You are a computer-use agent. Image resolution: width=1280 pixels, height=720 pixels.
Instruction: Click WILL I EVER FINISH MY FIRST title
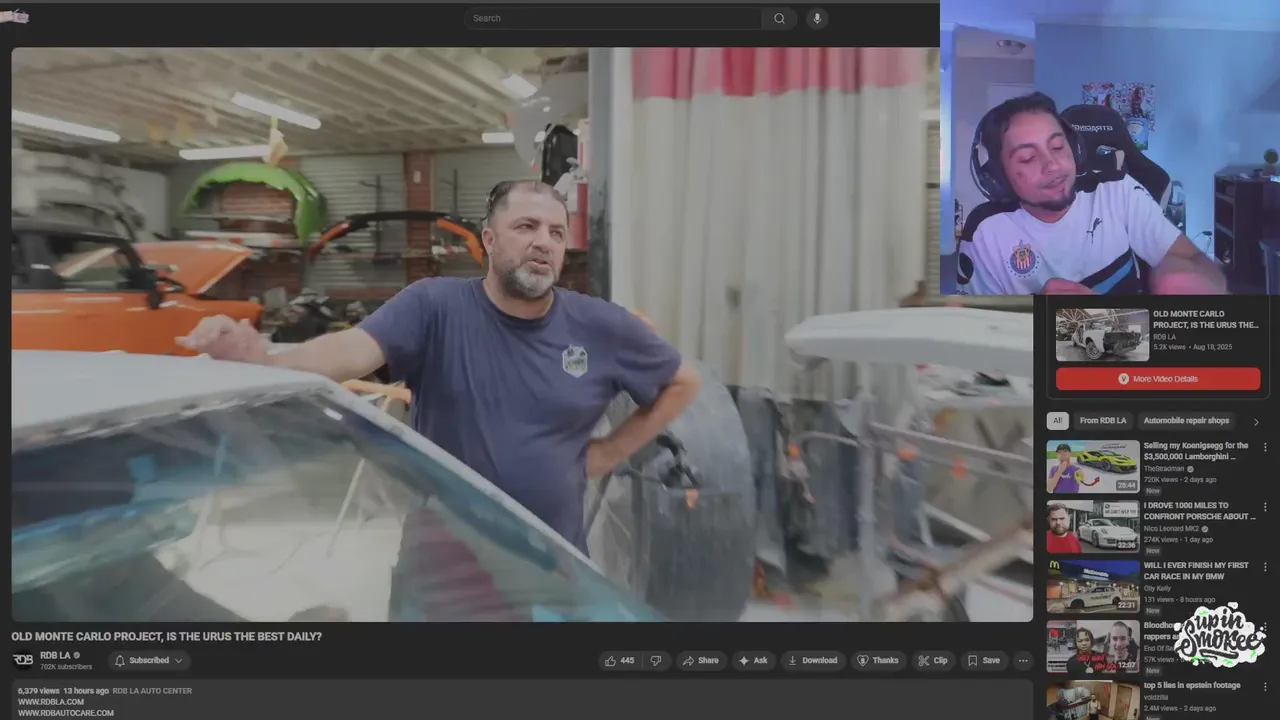point(1196,571)
